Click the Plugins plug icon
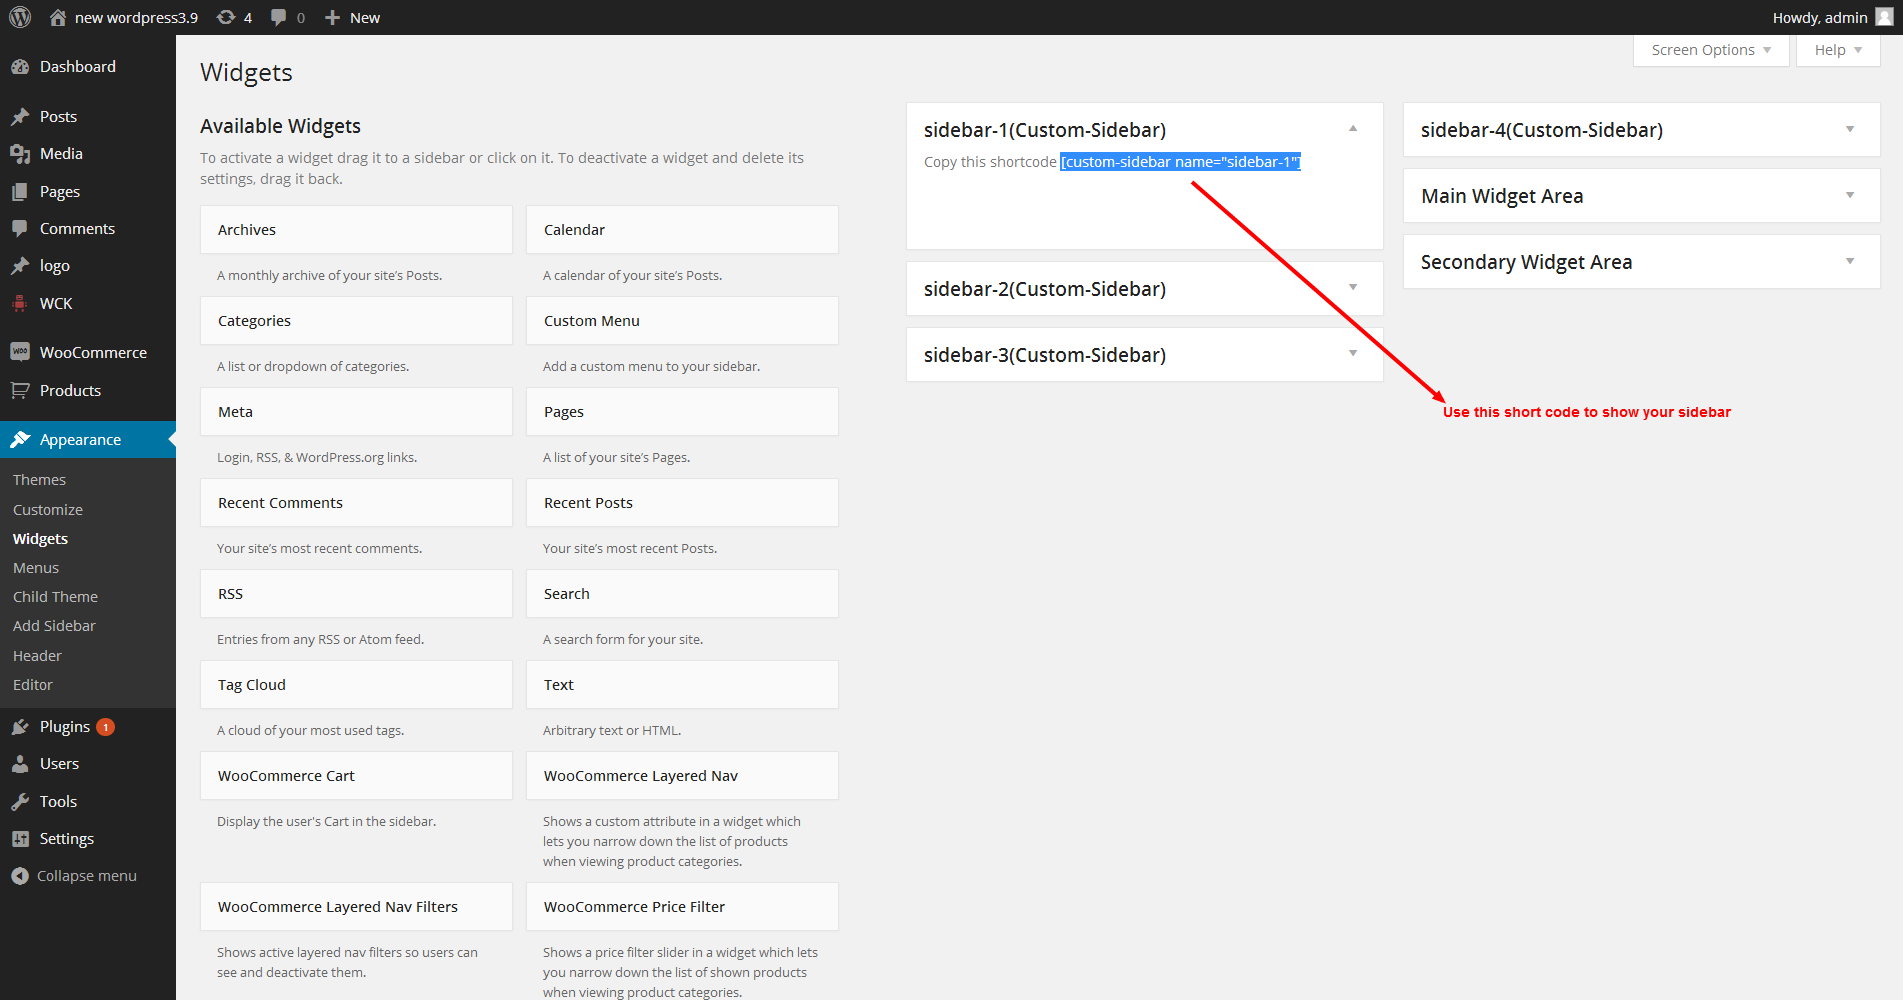Viewport: 1903px width, 1000px height. [20, 727]
